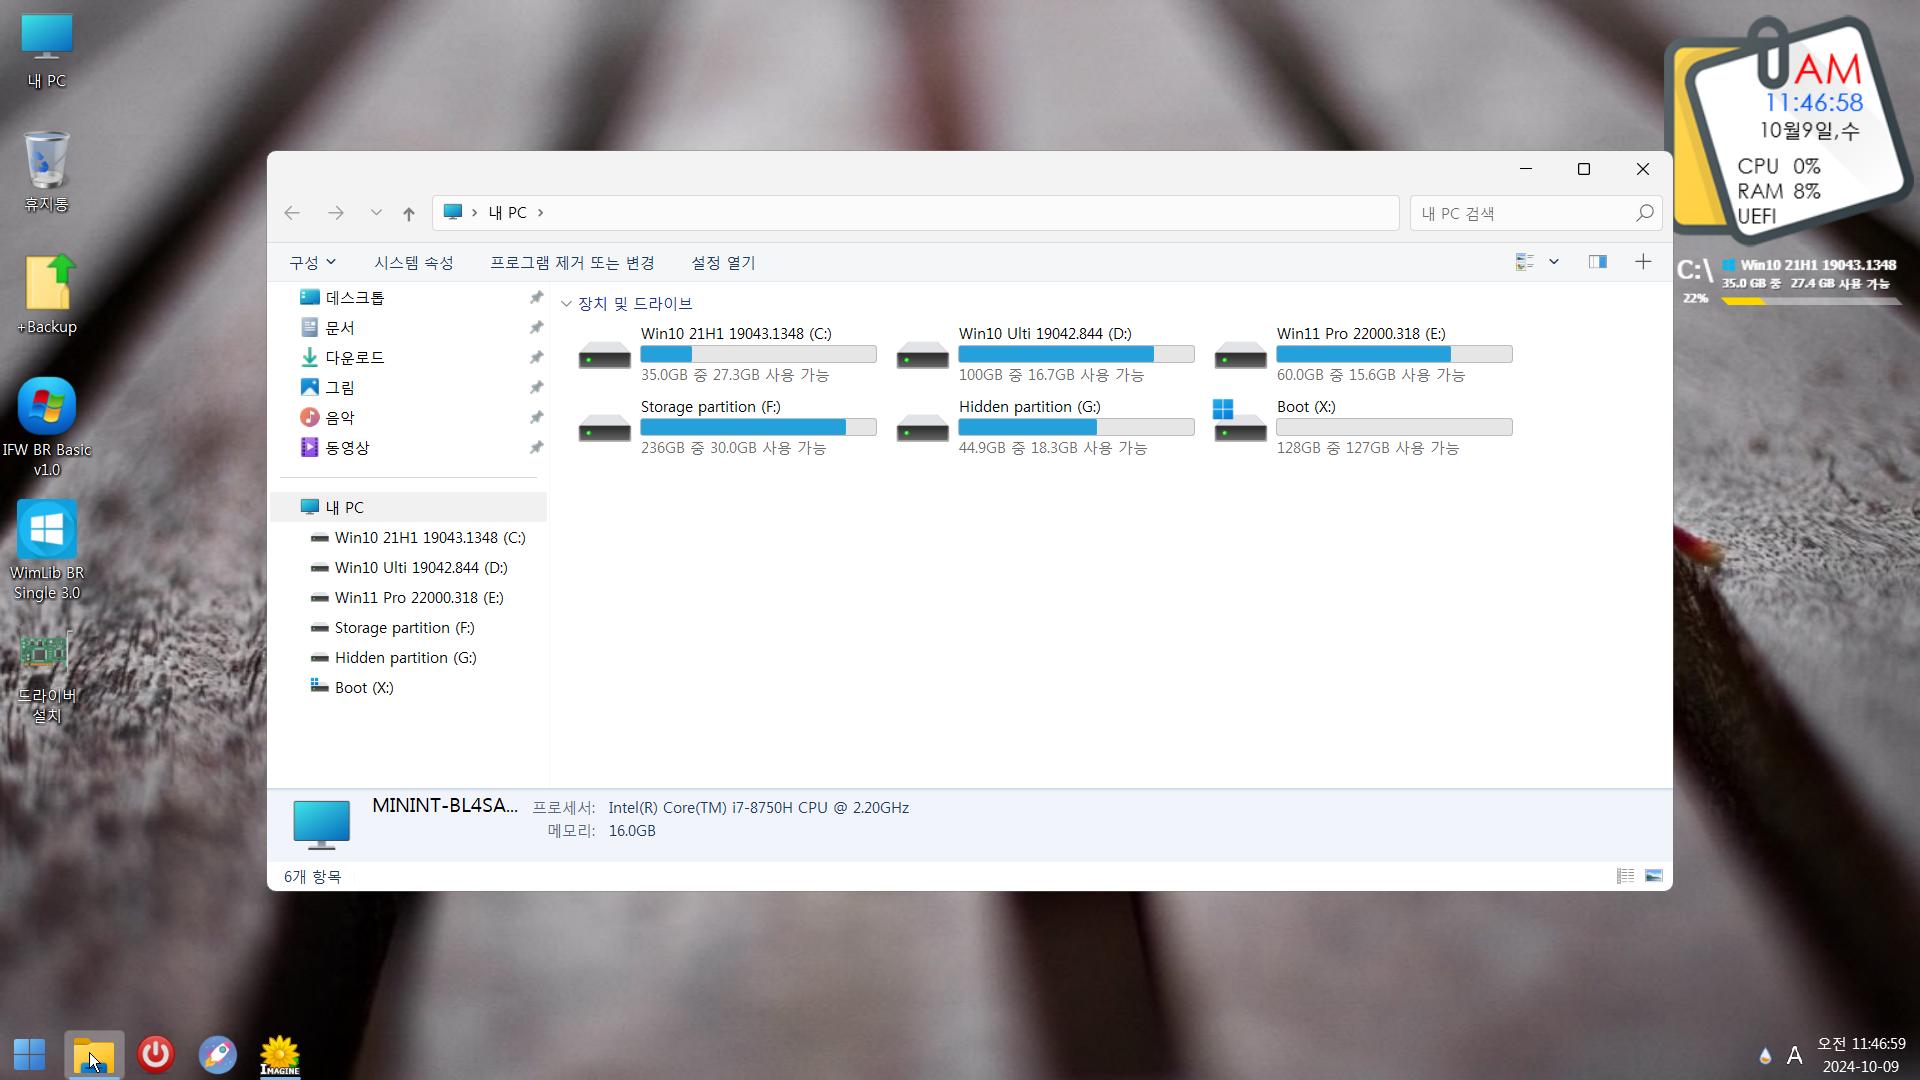
Task: Click the water drop tray icon
Action: coord(1765,1056)
